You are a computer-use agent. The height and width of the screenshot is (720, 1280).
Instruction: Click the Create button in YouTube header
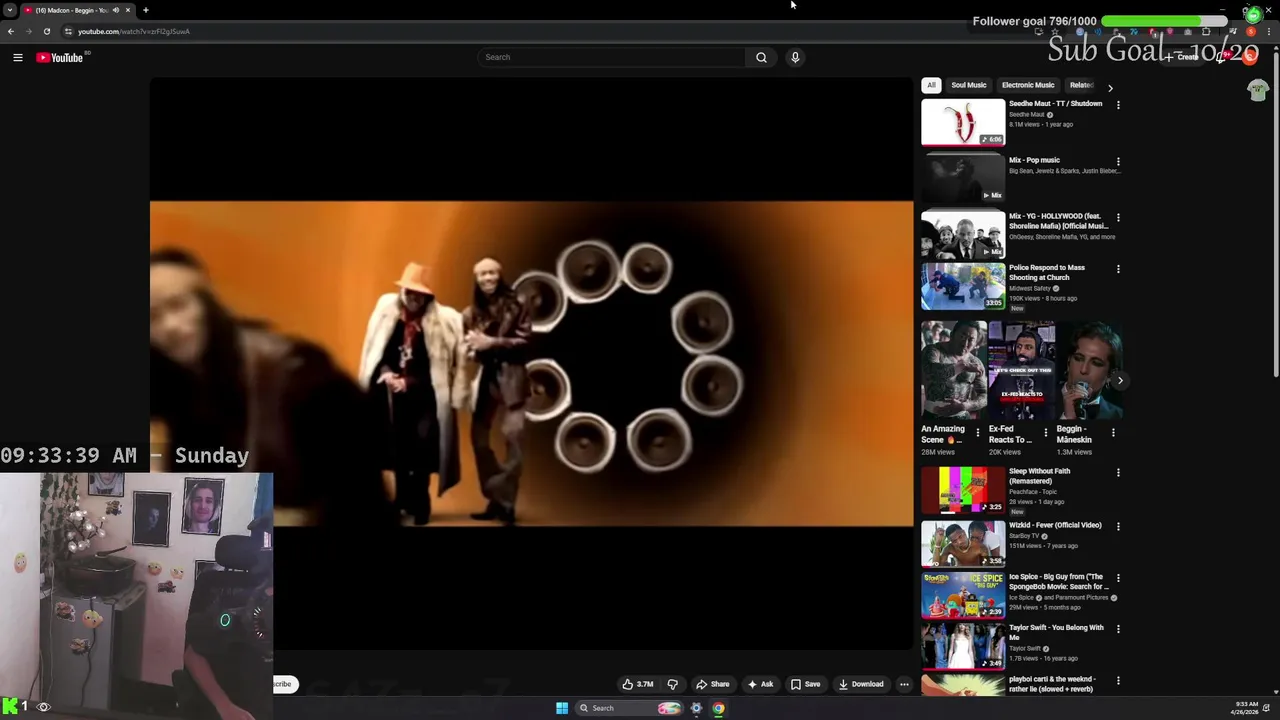[x=1183, y=57]
